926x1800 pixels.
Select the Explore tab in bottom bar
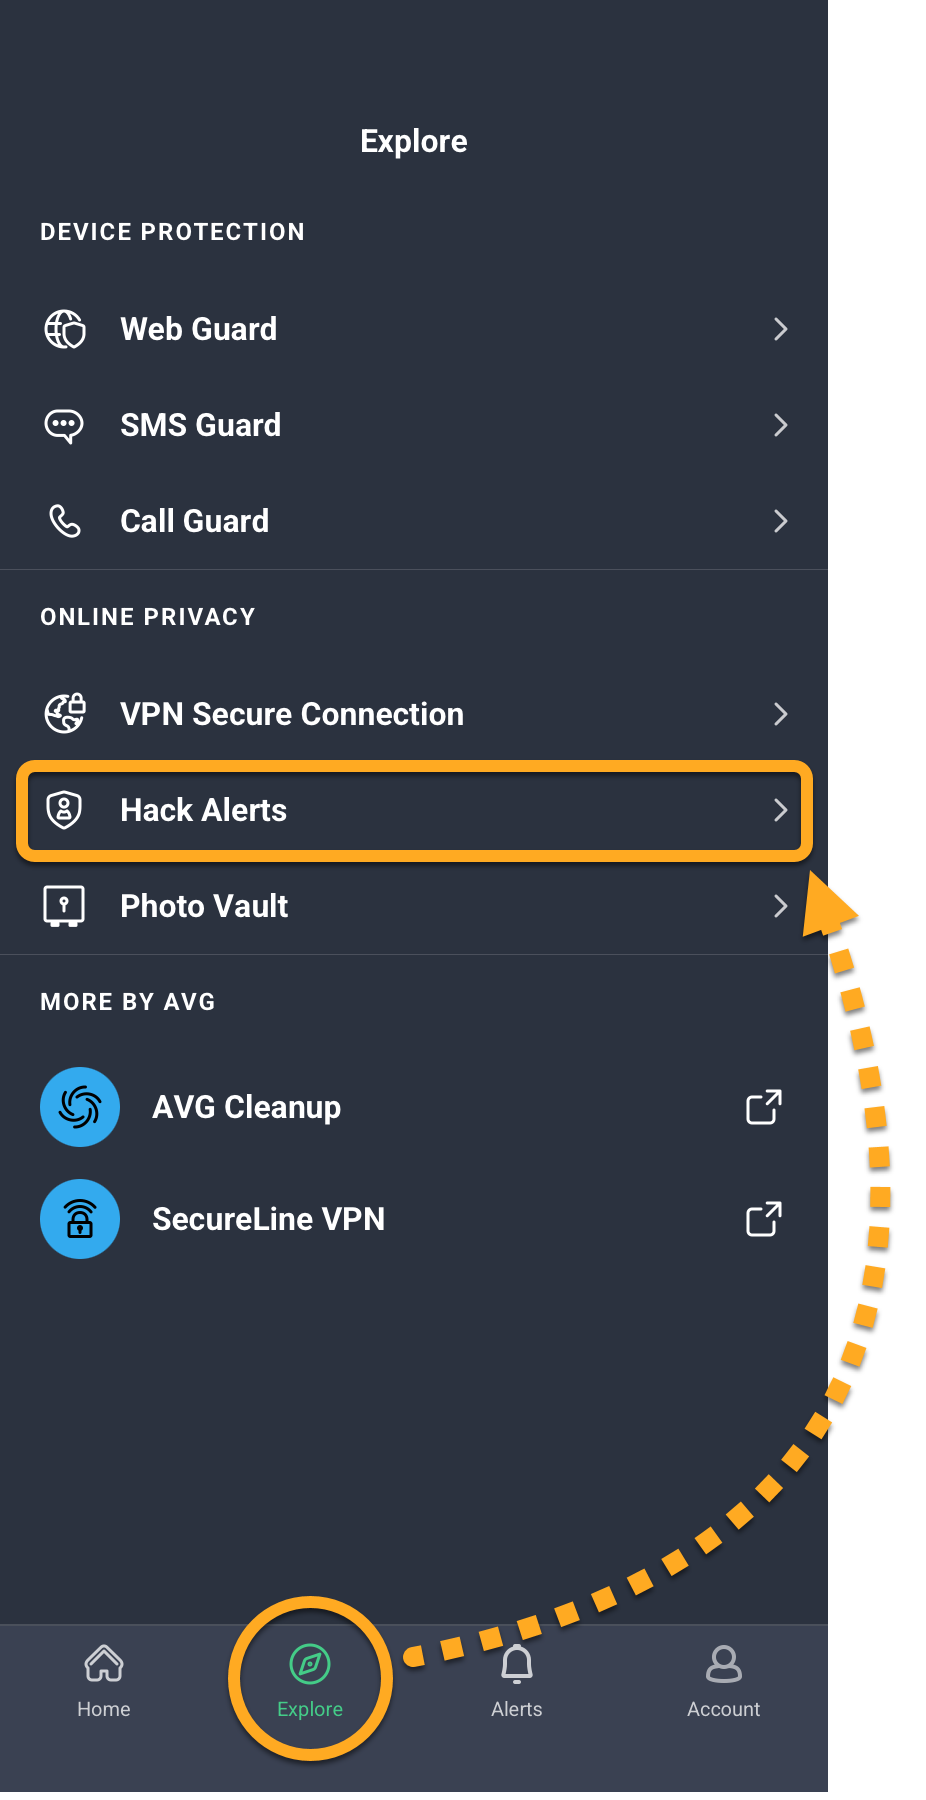click(x=310, y=1681)
